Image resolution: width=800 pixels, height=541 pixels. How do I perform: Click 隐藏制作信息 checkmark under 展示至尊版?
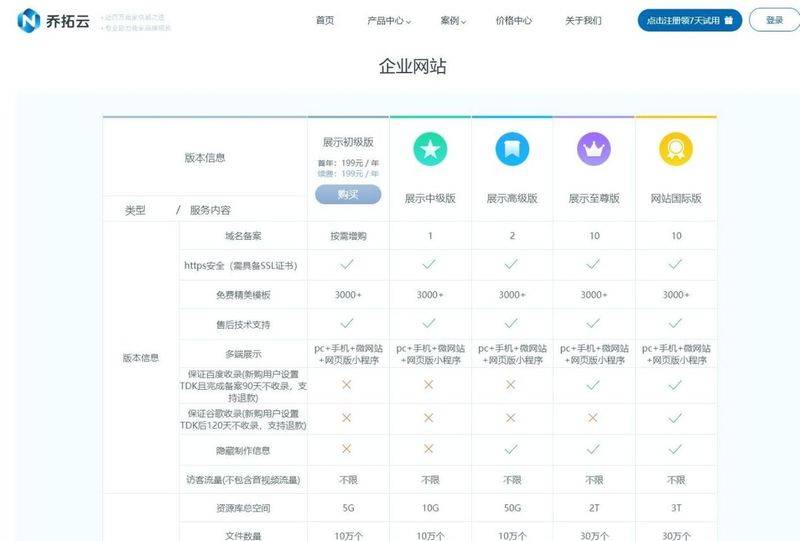point(593,449)
